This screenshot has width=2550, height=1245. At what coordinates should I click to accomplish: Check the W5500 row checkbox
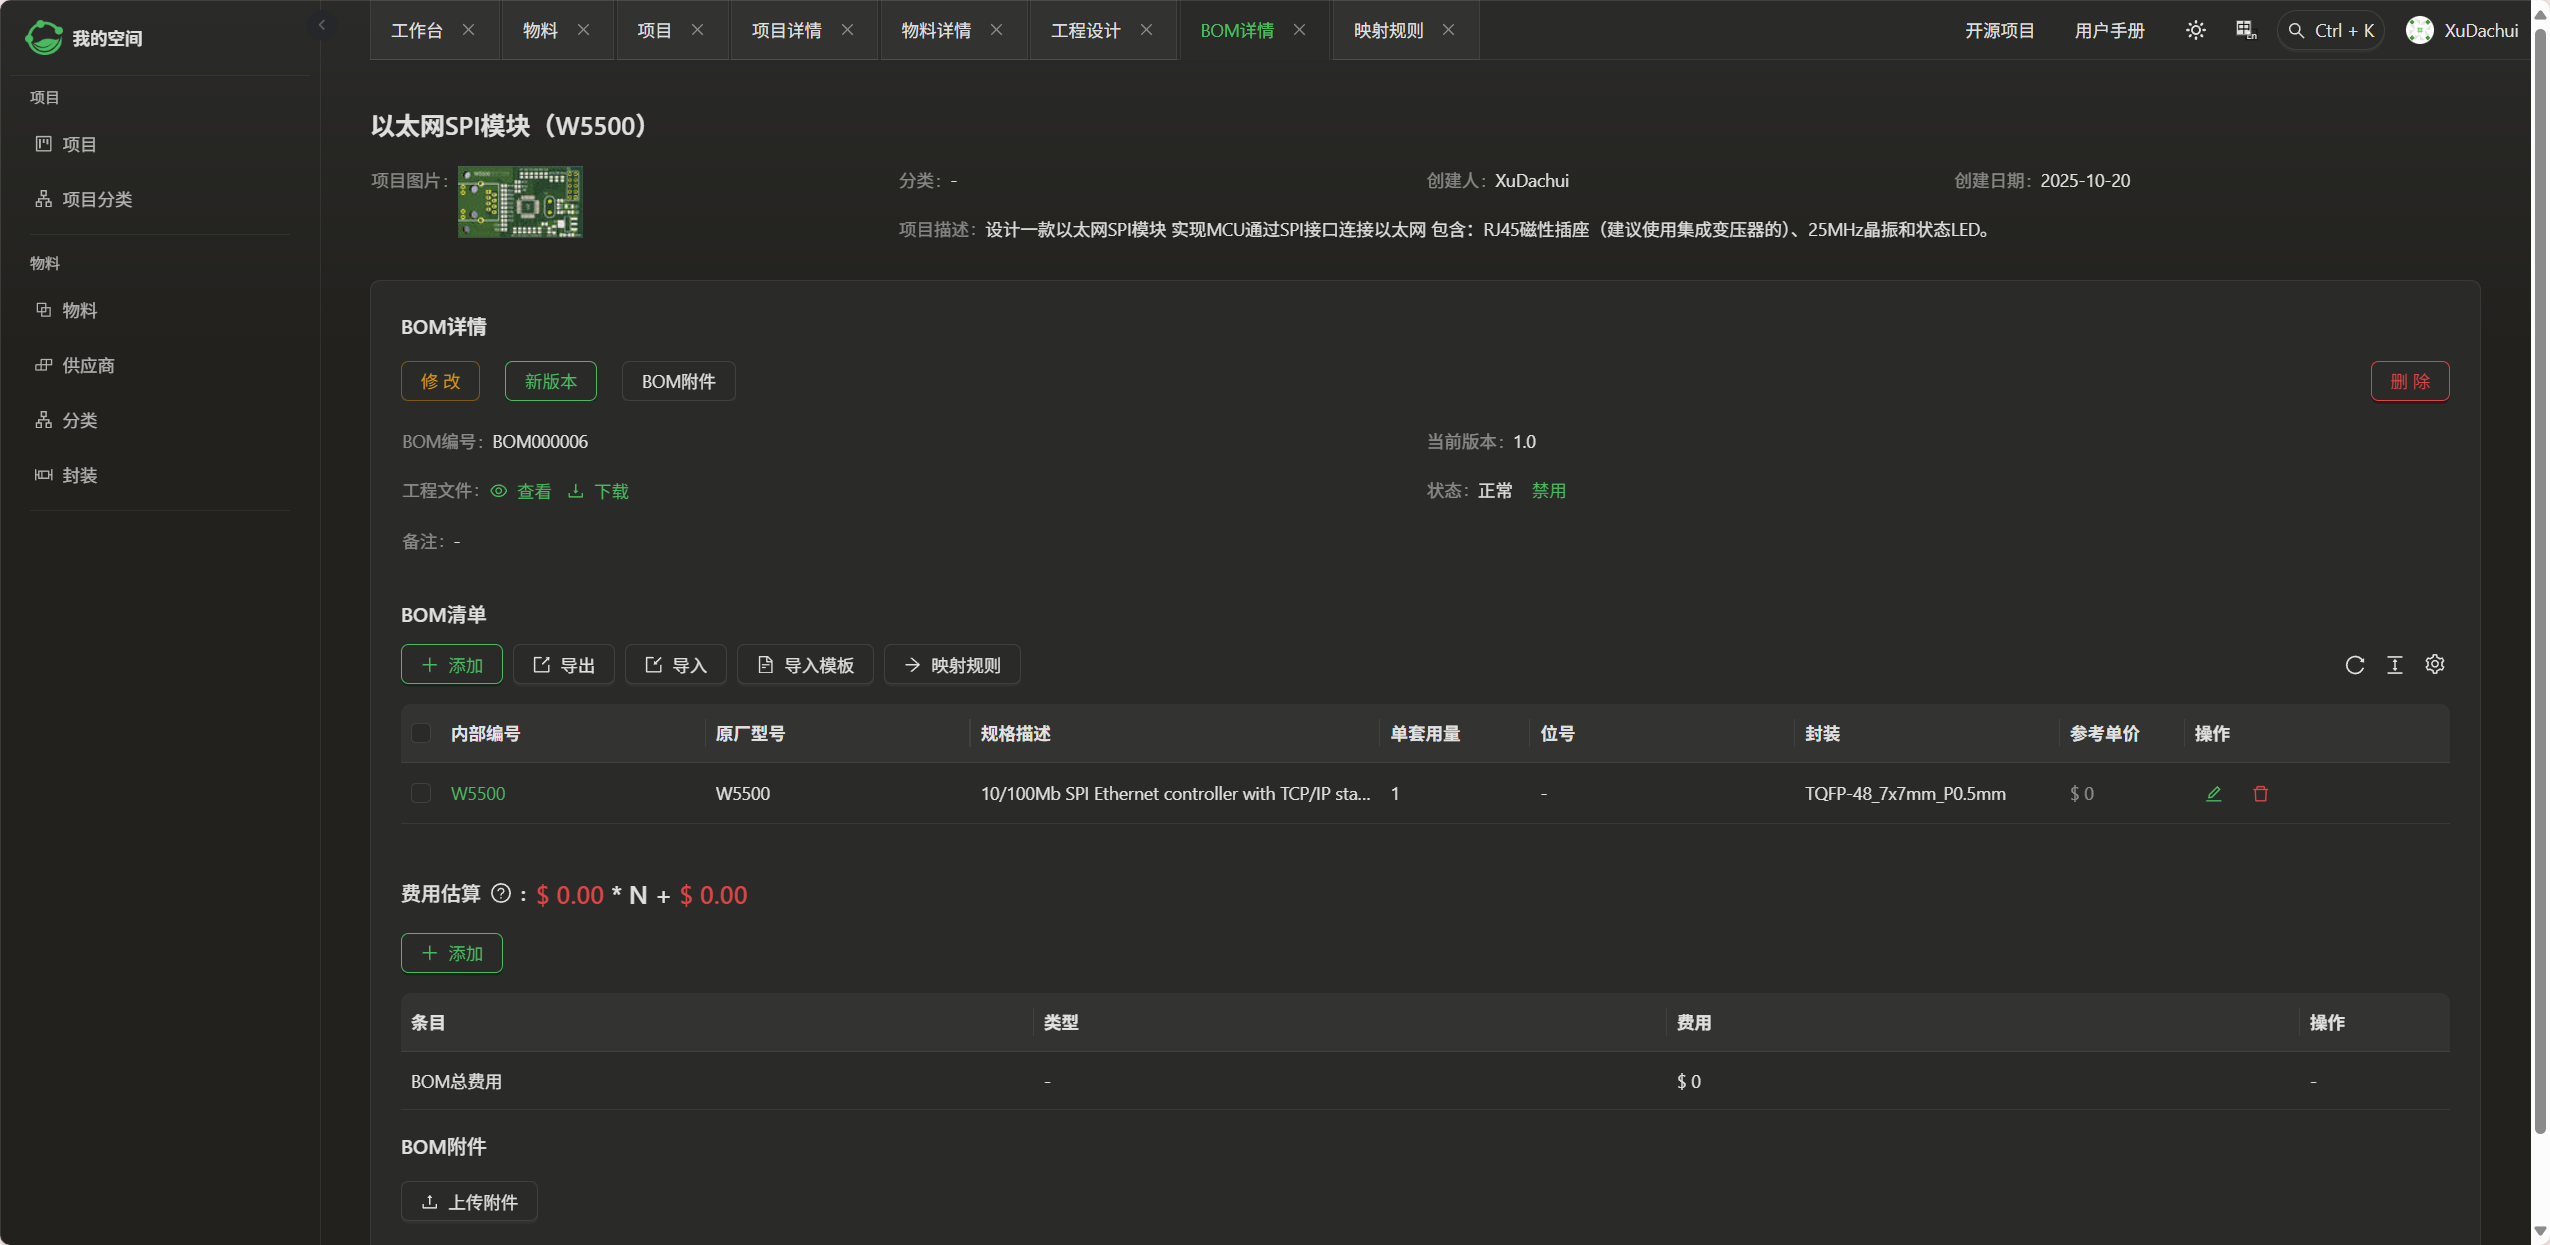(421, 793)
